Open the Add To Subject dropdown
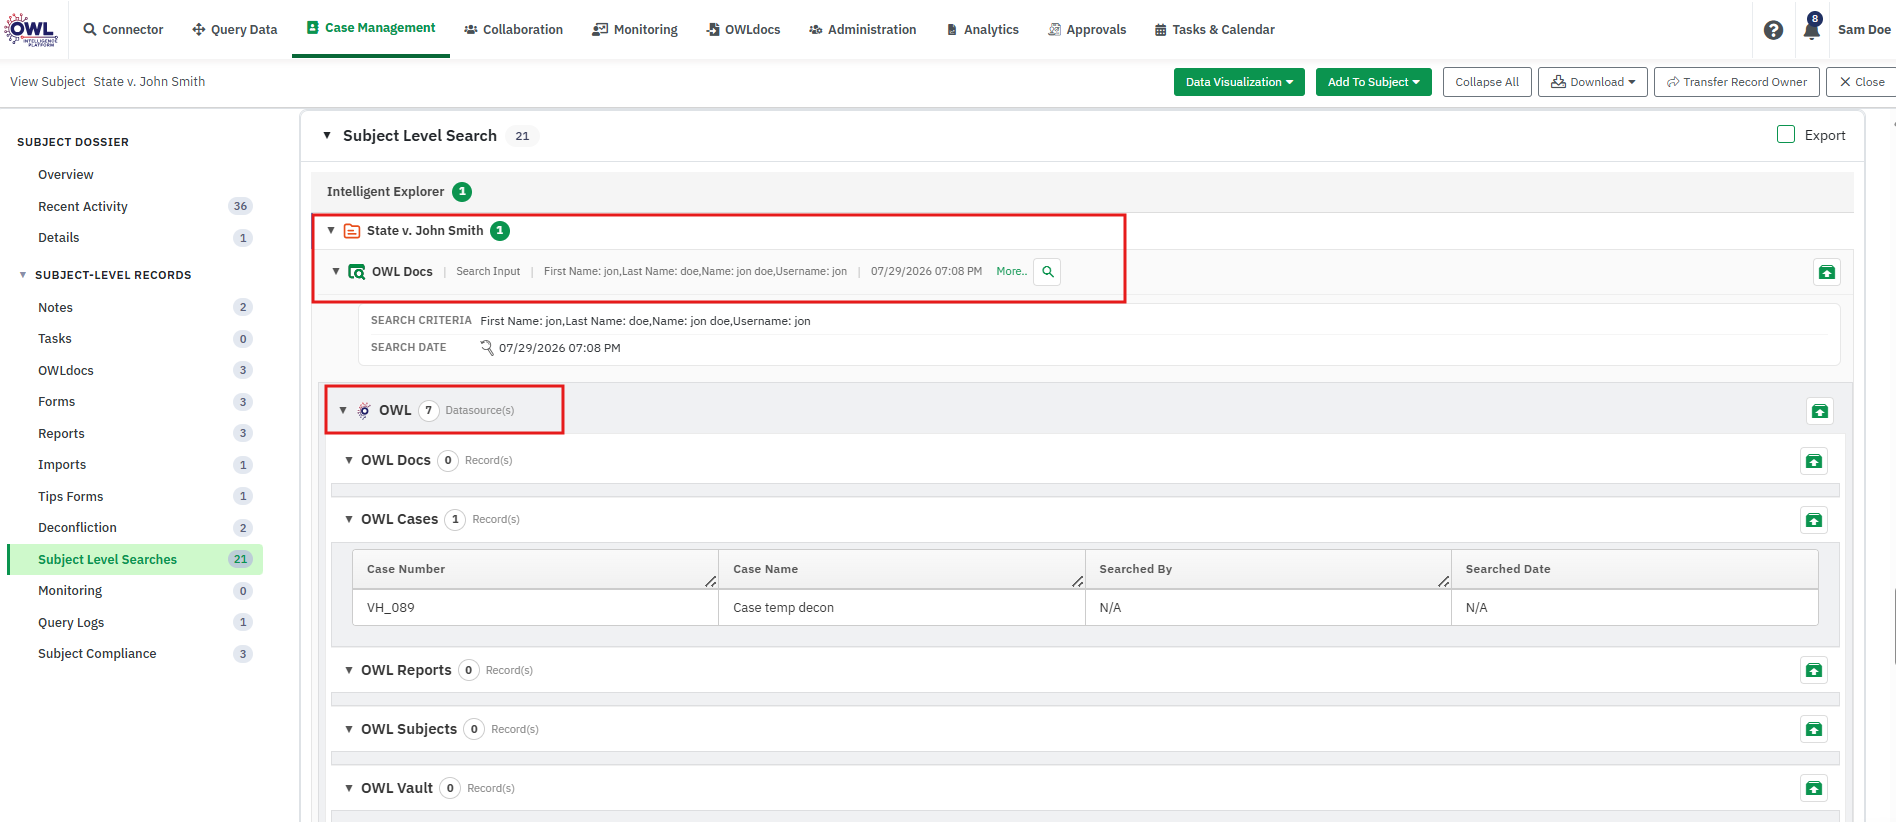1896x822 pixels. coord(1373,82)
